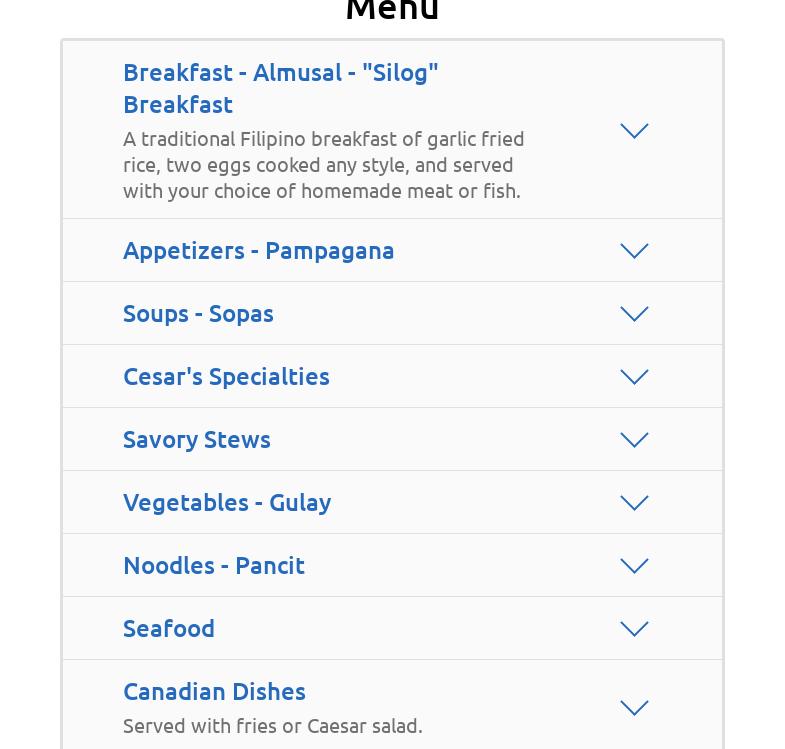Click the Savory Stews chevron arrow
The image size is (785, 749).
pos(634,440)
